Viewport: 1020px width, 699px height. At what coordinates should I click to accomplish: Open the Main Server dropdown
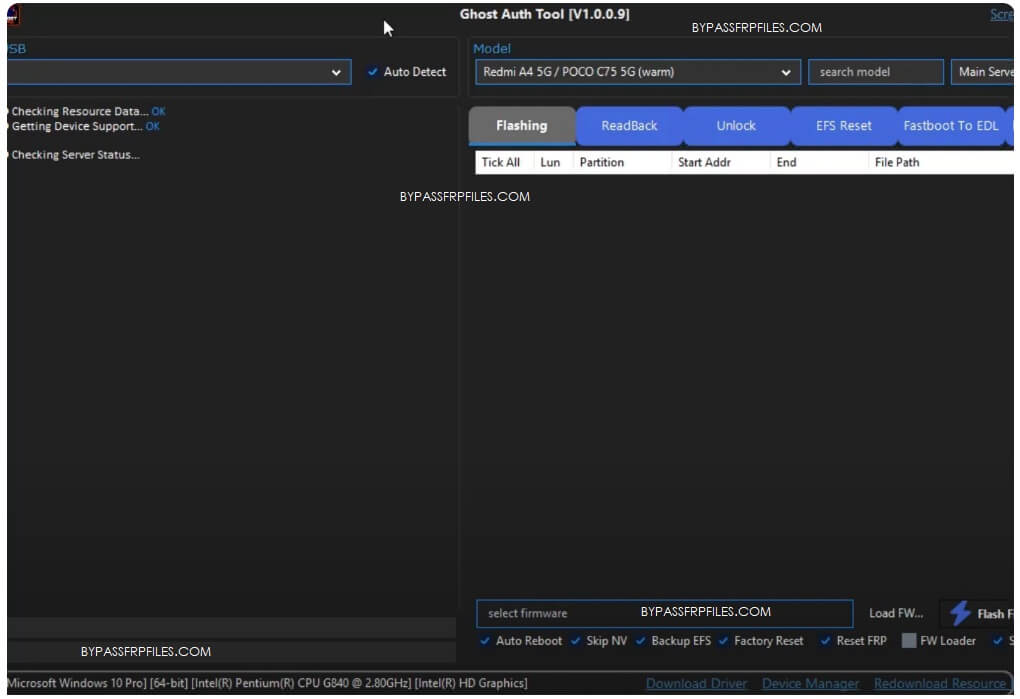click(x=982, y=72)
